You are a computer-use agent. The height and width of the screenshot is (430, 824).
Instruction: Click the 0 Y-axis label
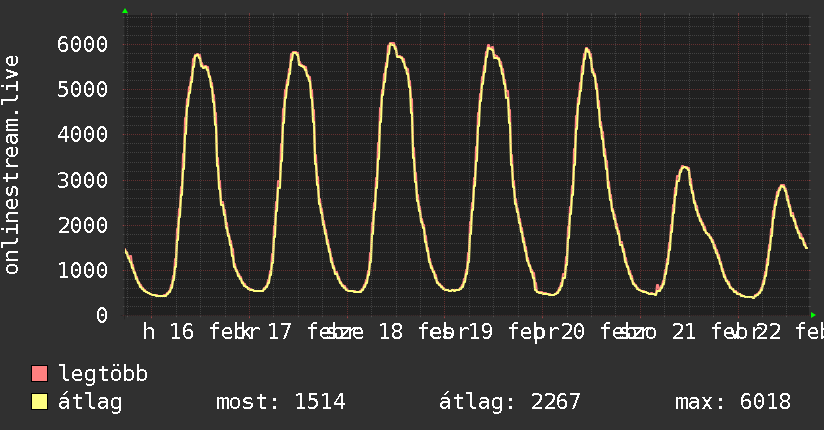click(102, 315)
